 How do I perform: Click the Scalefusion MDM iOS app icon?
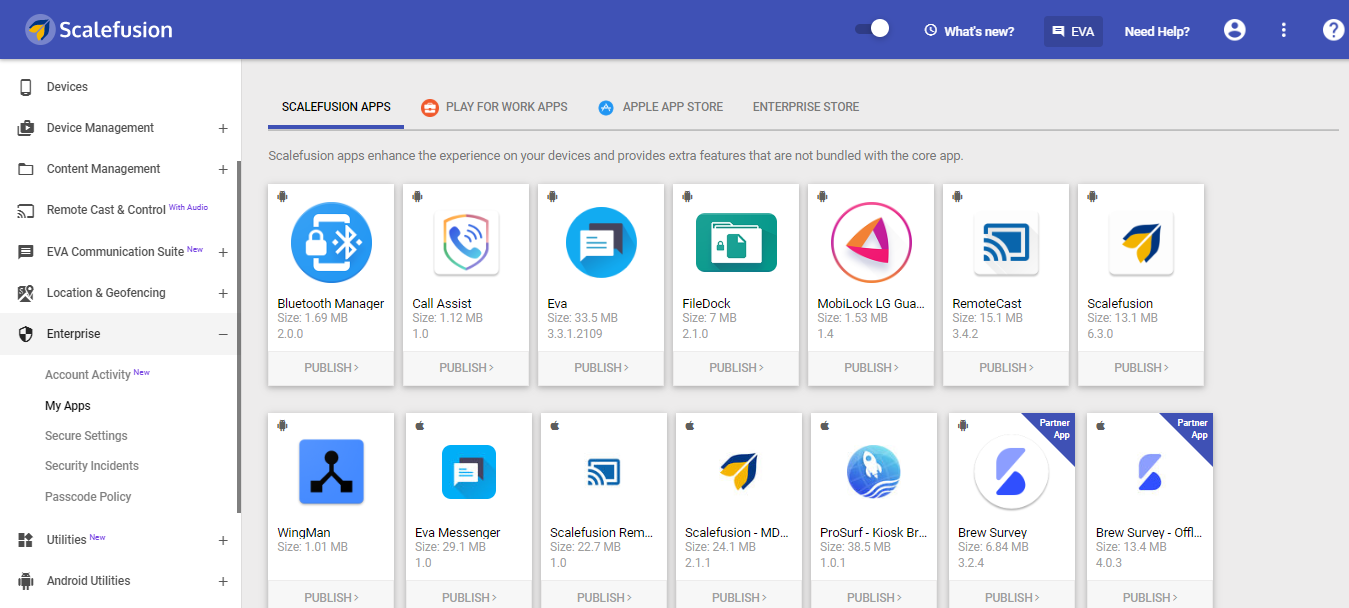tap(739, 471)
